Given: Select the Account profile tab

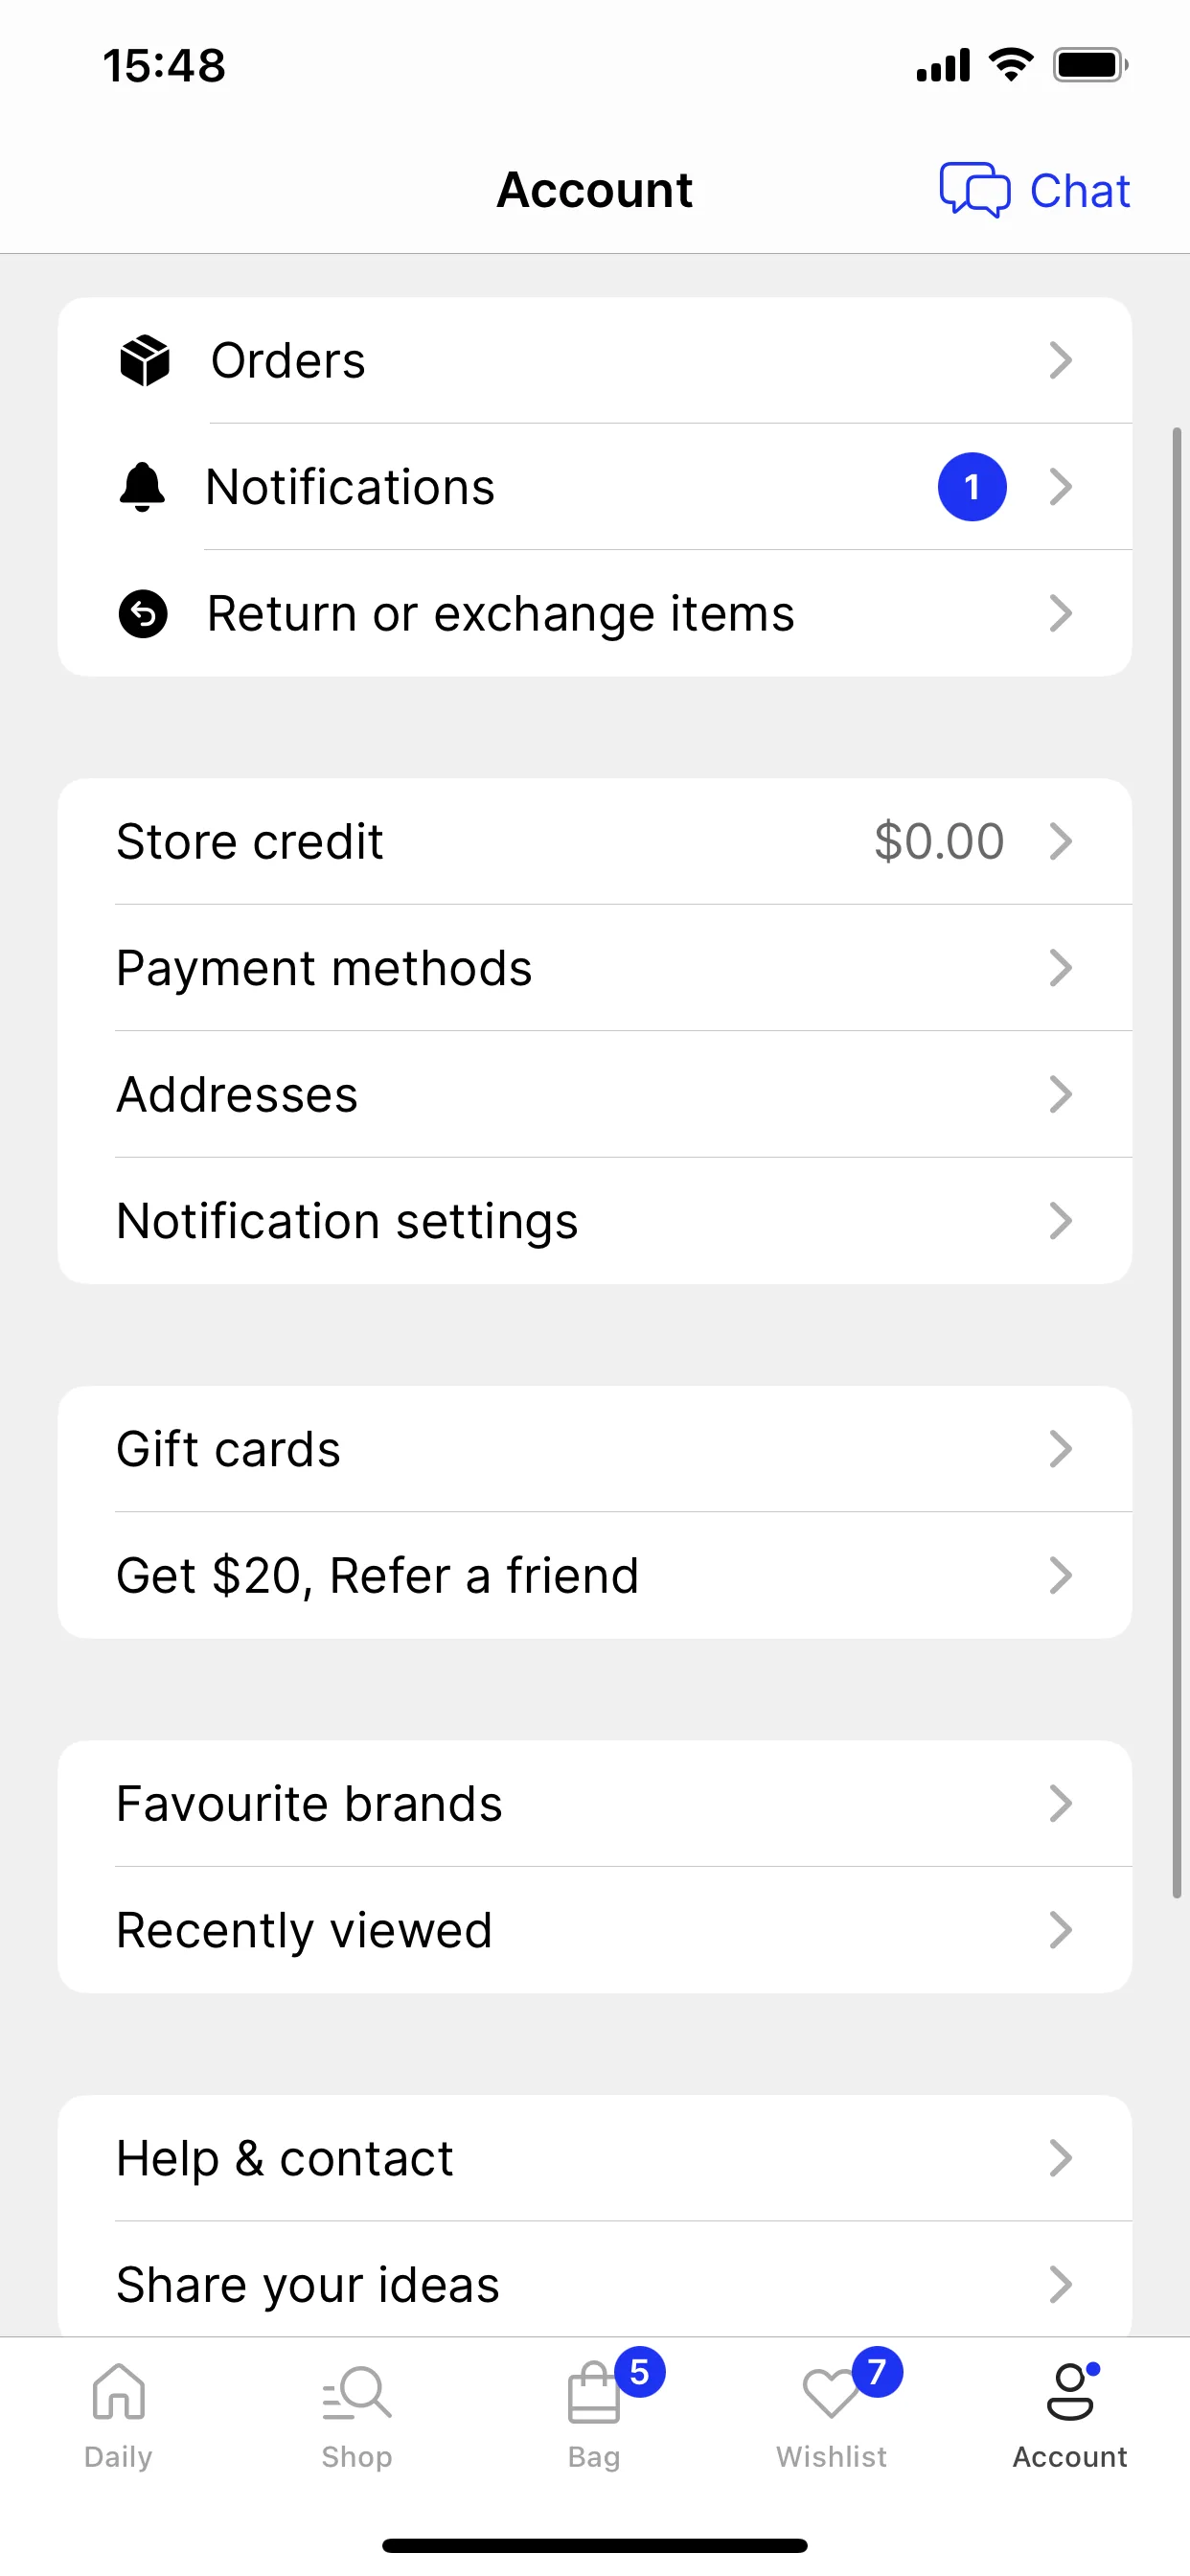Looking at the screenshot, I should pyautogui.click(x=1070, y=2413).
